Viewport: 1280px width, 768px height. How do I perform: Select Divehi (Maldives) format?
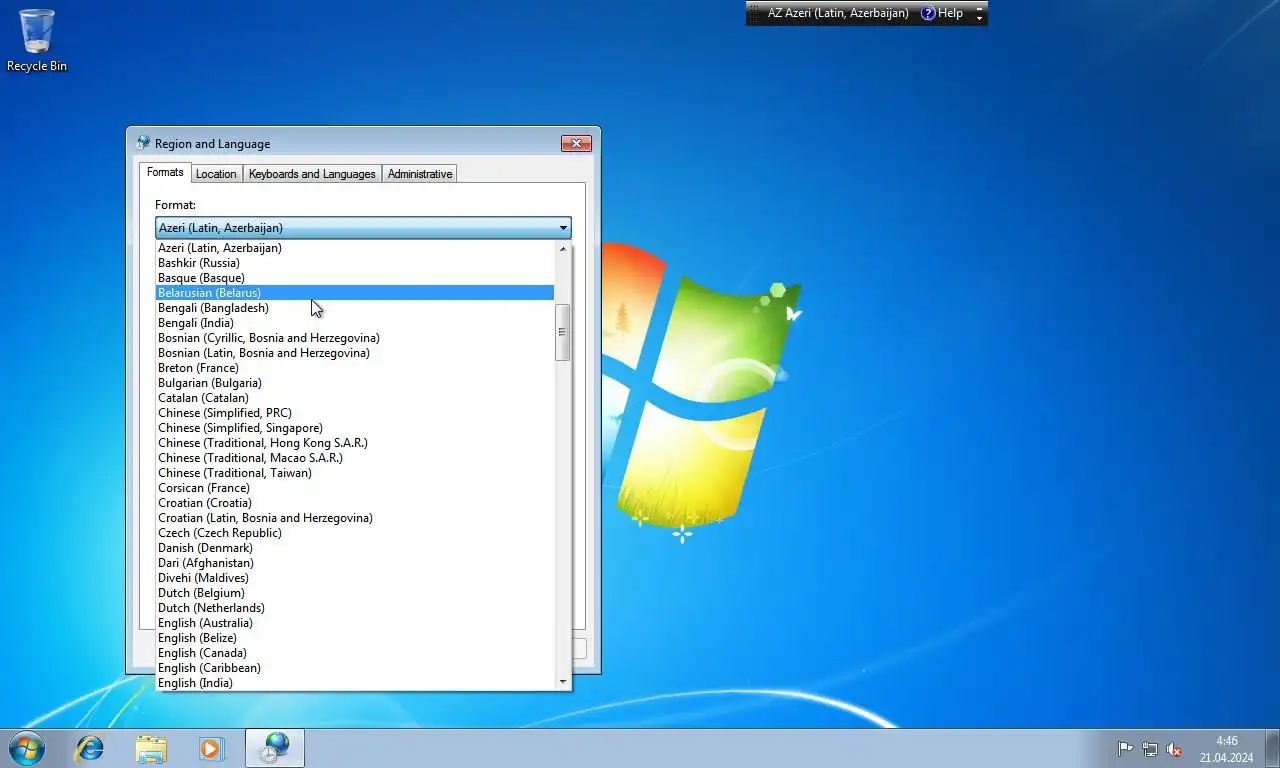click(355, 578)
